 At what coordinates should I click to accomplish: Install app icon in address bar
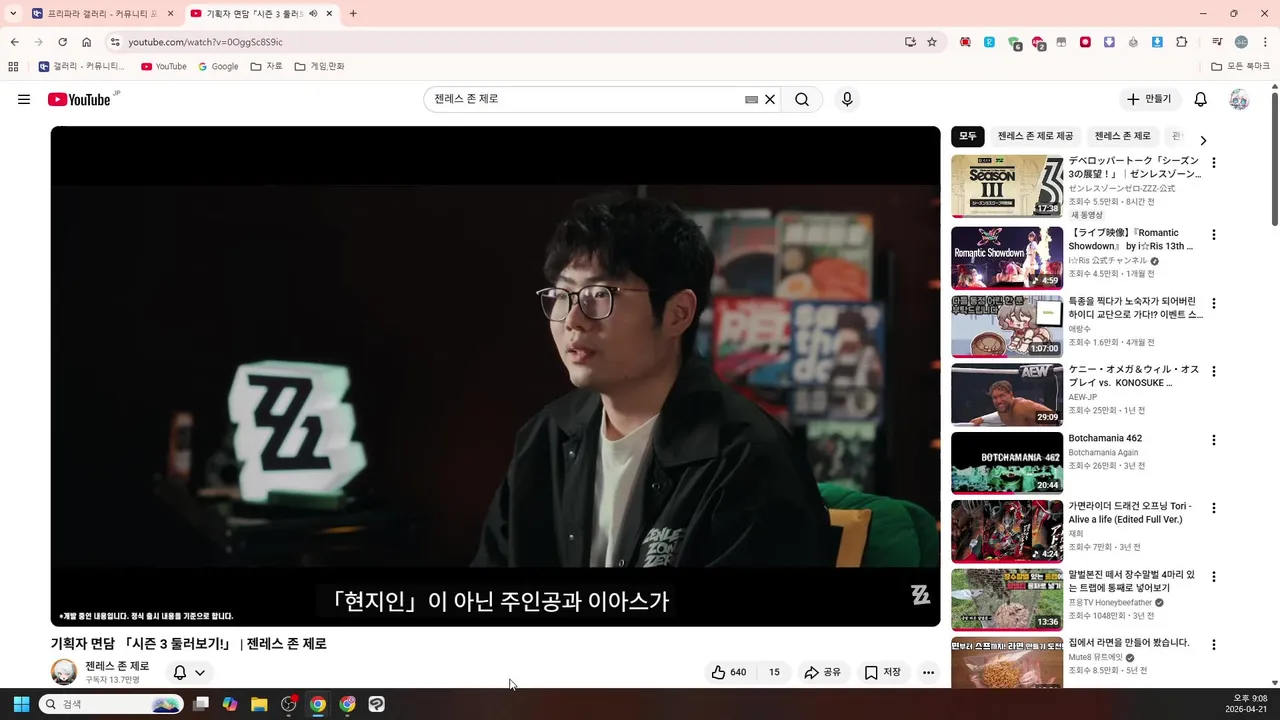coord(910,42)
